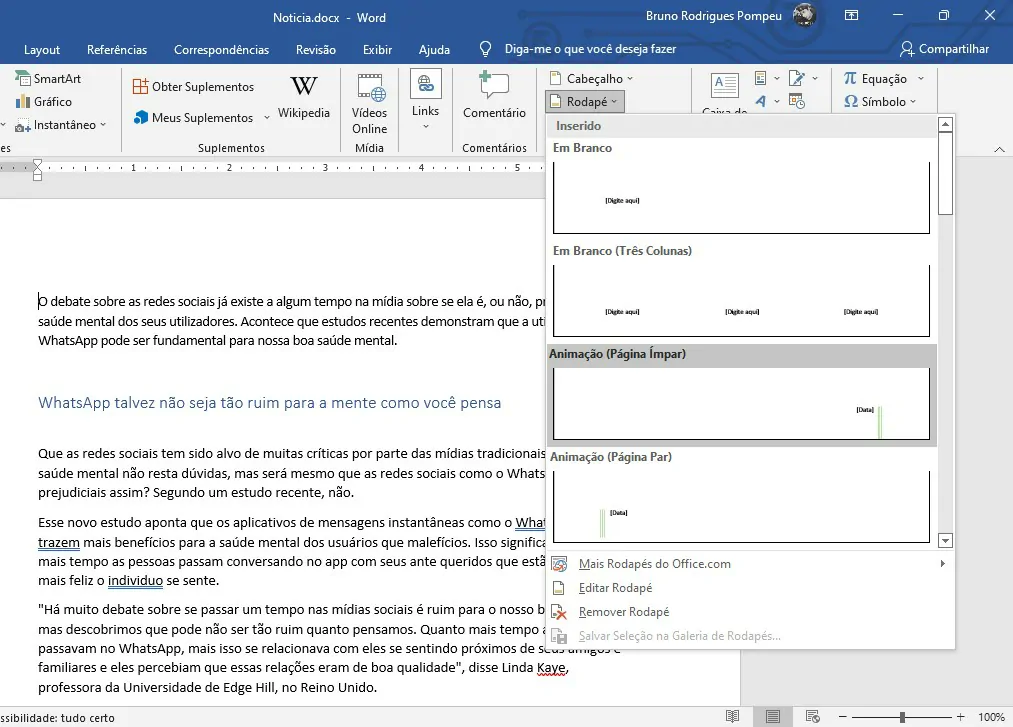
Task: Click the Links icon
Action: 425,84
